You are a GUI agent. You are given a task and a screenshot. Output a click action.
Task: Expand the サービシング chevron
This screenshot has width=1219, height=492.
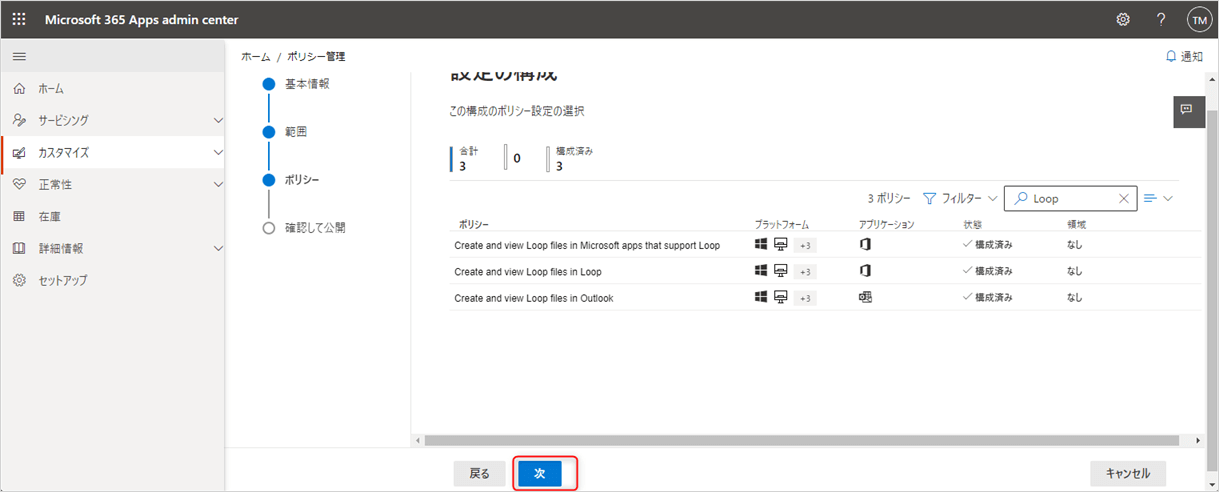pos(218,121)
